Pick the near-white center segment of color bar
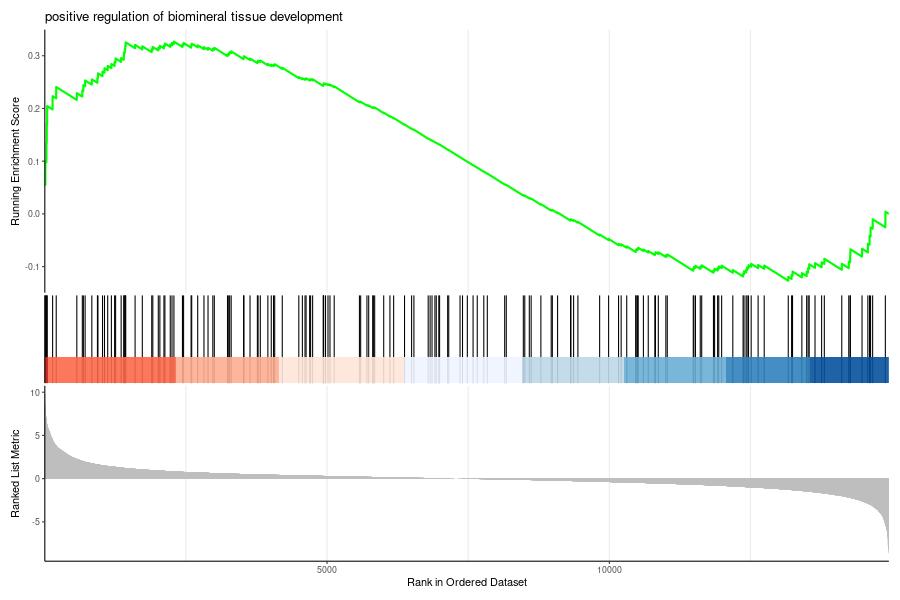Image resolution: width=900 pixels, height=600 pixels. pyautogui.click(x=463, y=370)
